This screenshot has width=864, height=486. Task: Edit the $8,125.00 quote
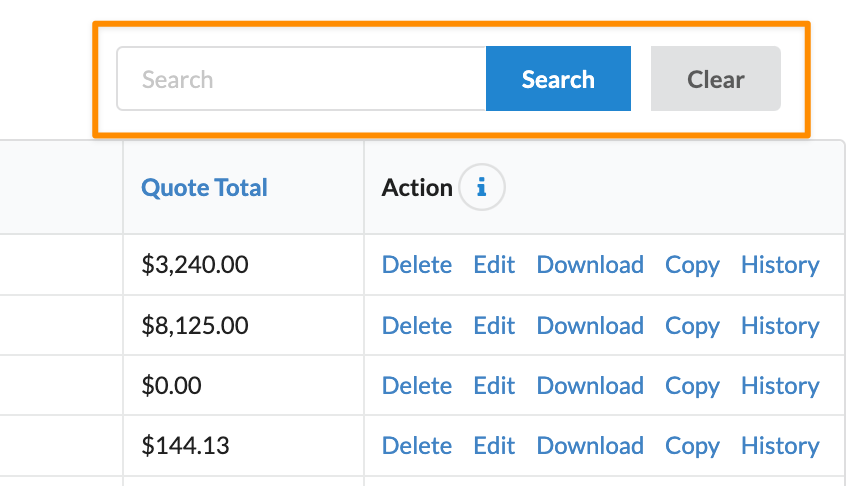click(x=494, y=326)
